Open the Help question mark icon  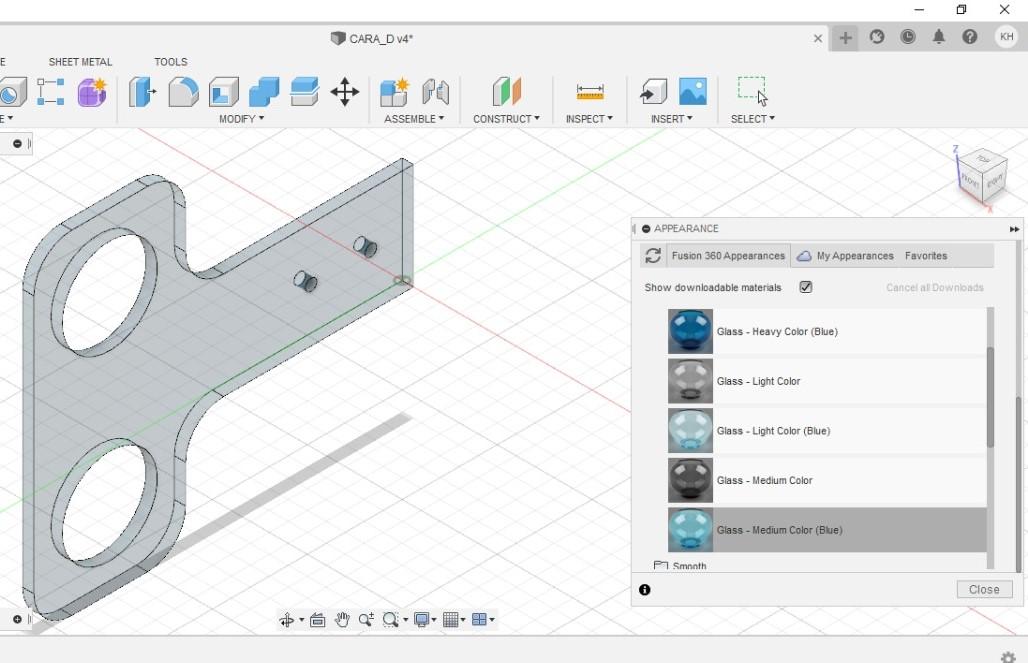[970, 37]
